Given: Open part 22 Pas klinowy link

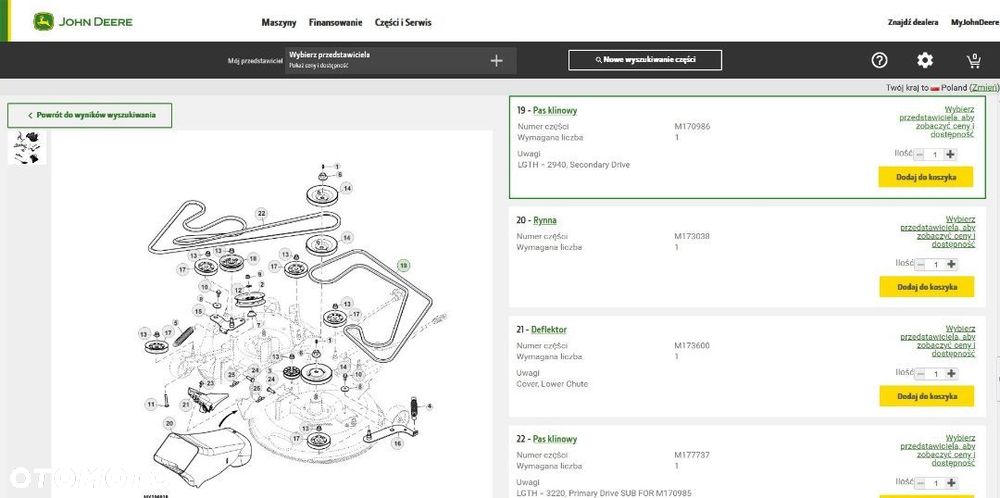Looking at the screenshot, I should 554,439.
